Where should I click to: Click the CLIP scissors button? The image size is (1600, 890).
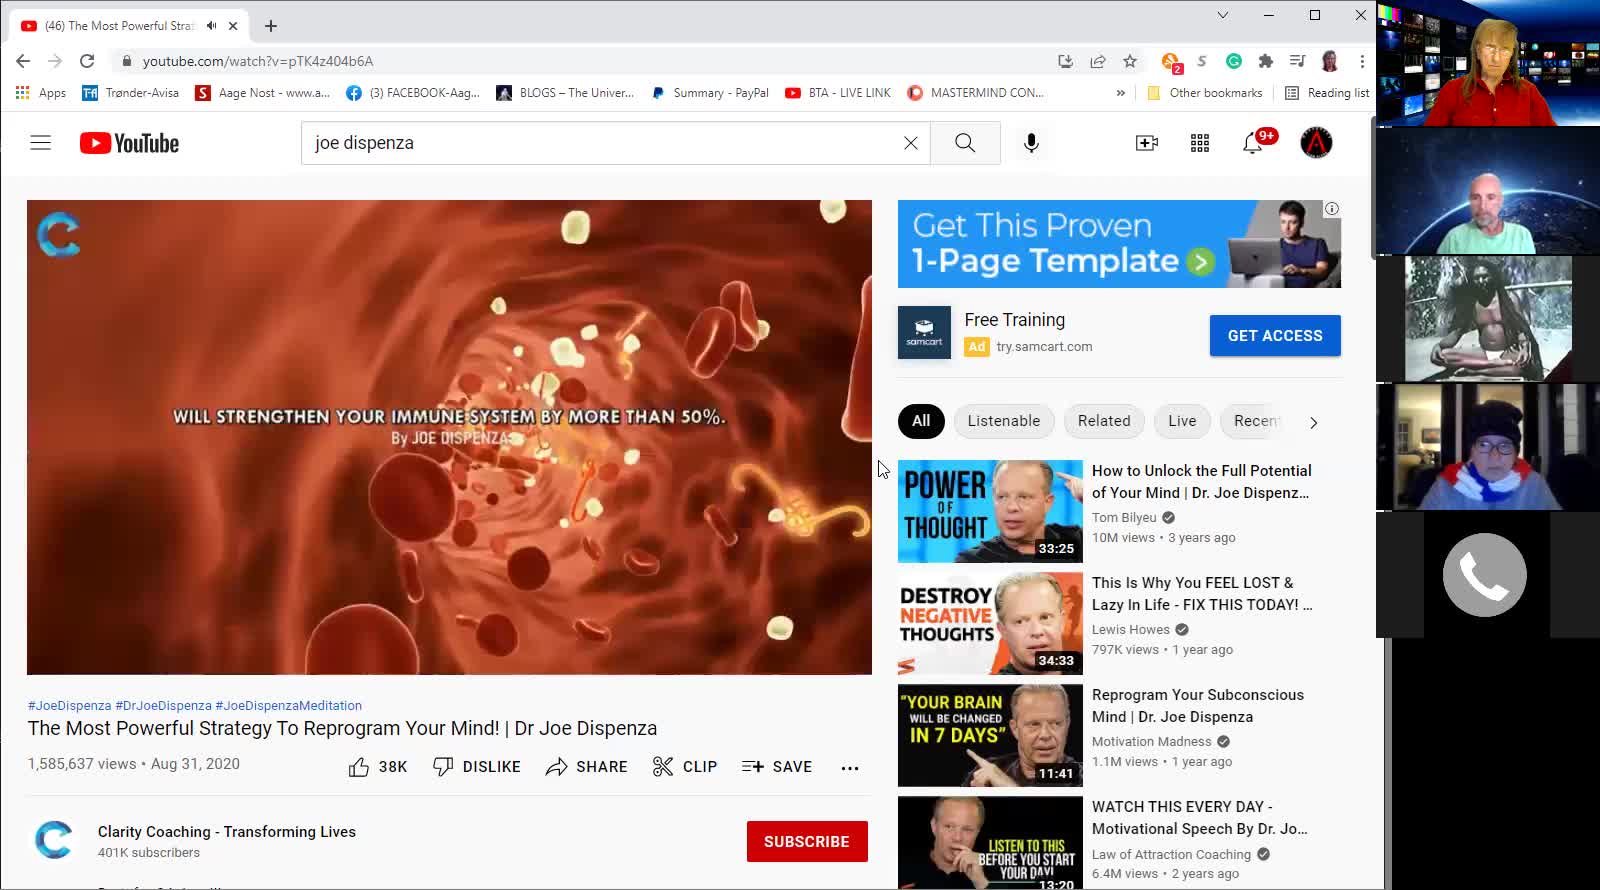point(685,767)
